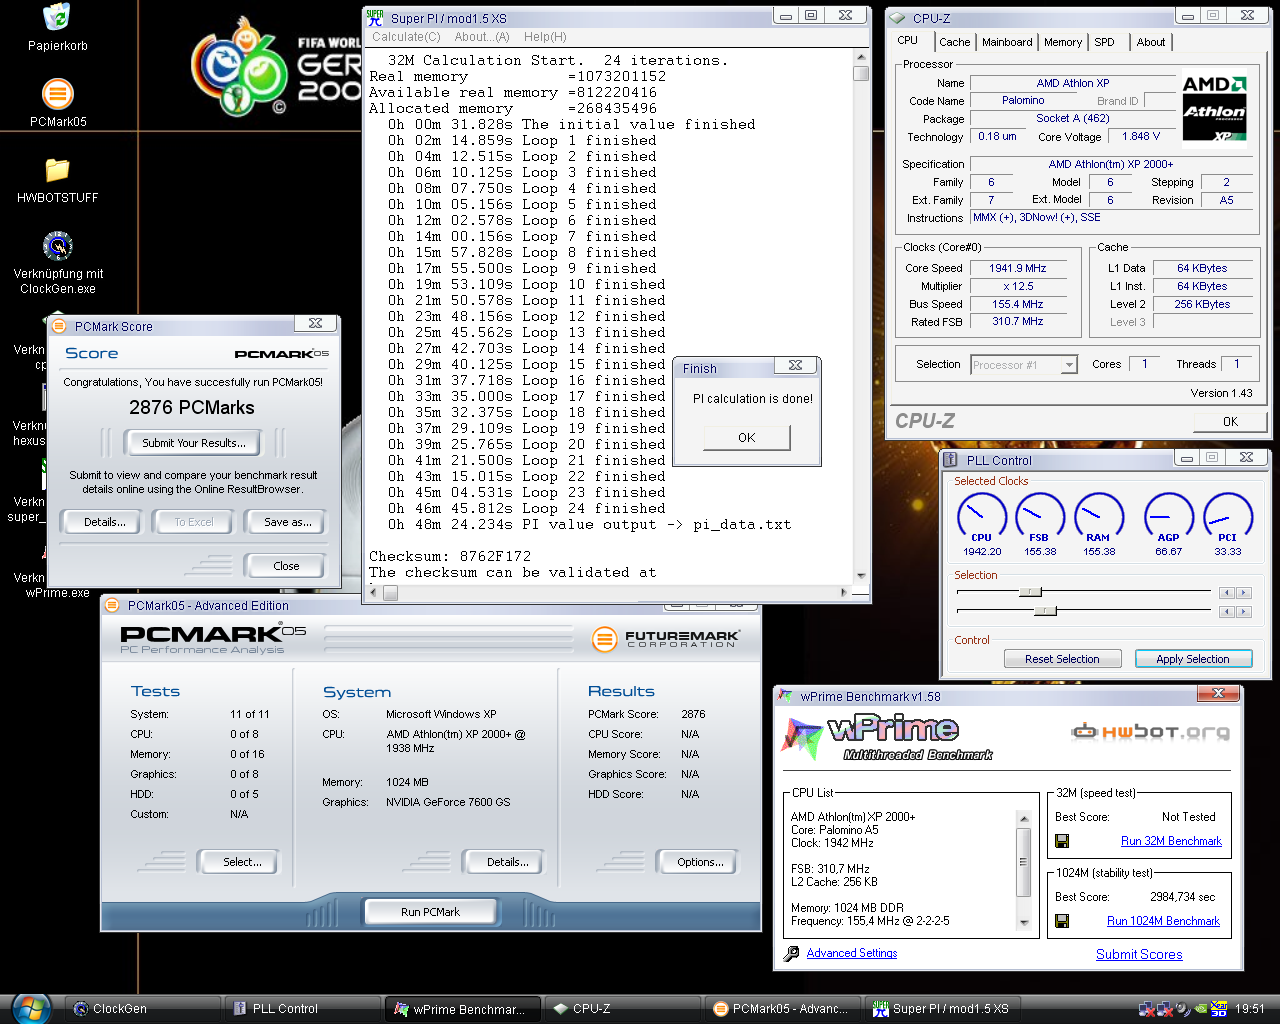Click Run 32M Benchmark link
1280x1024 pixels.
pyautogui.click(x=1171, y=842)
